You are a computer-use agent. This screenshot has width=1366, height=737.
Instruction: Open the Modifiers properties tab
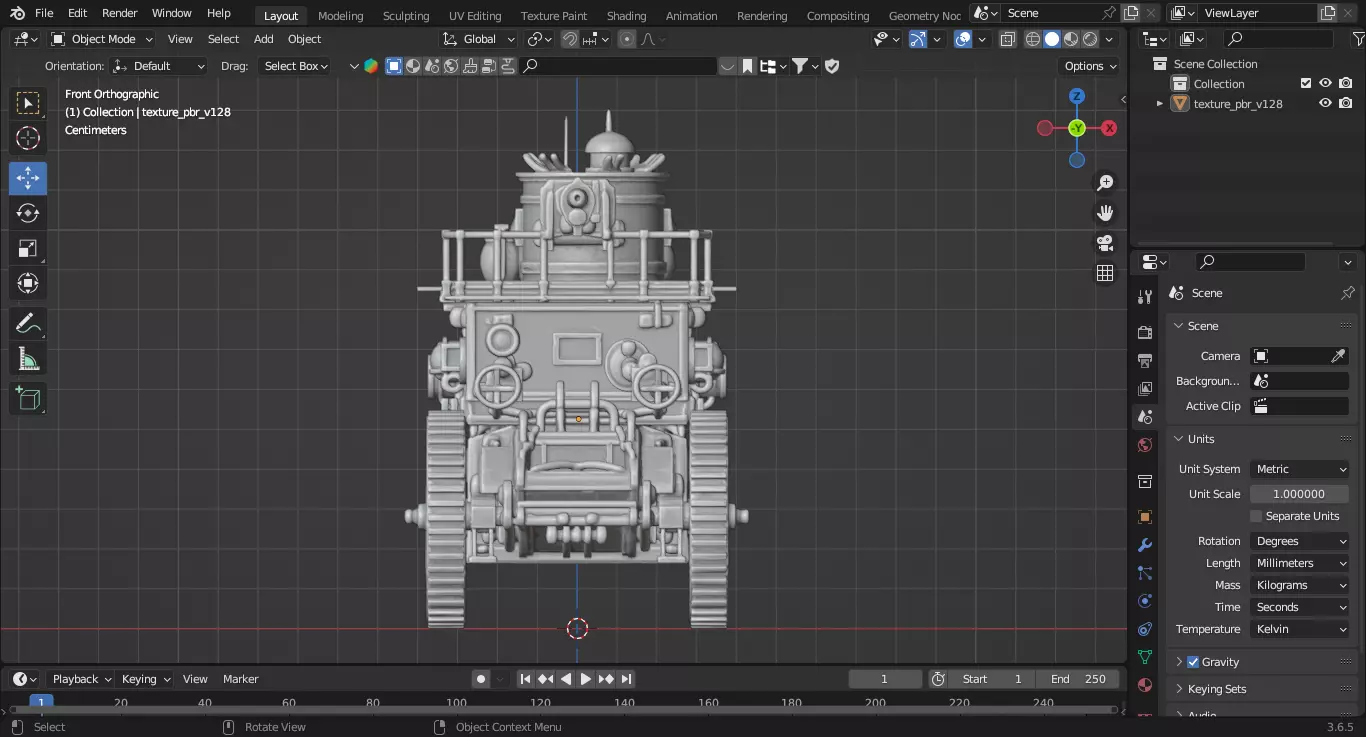point(1145,545)
